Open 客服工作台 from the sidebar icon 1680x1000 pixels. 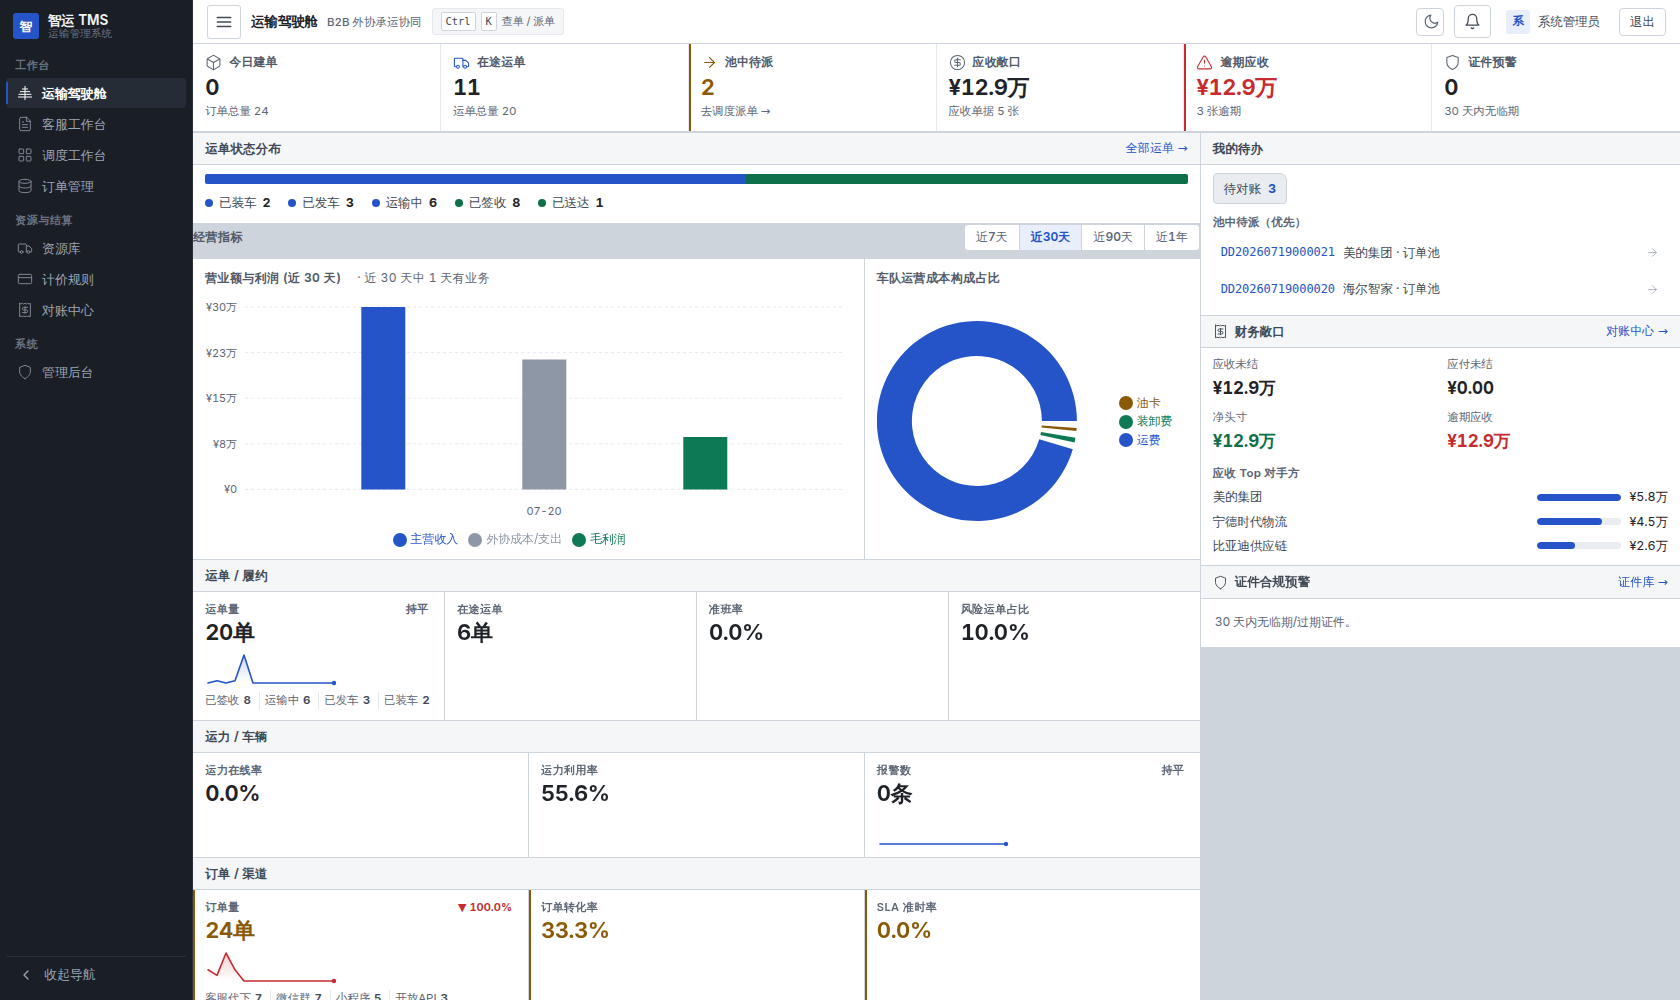(25, 124)
